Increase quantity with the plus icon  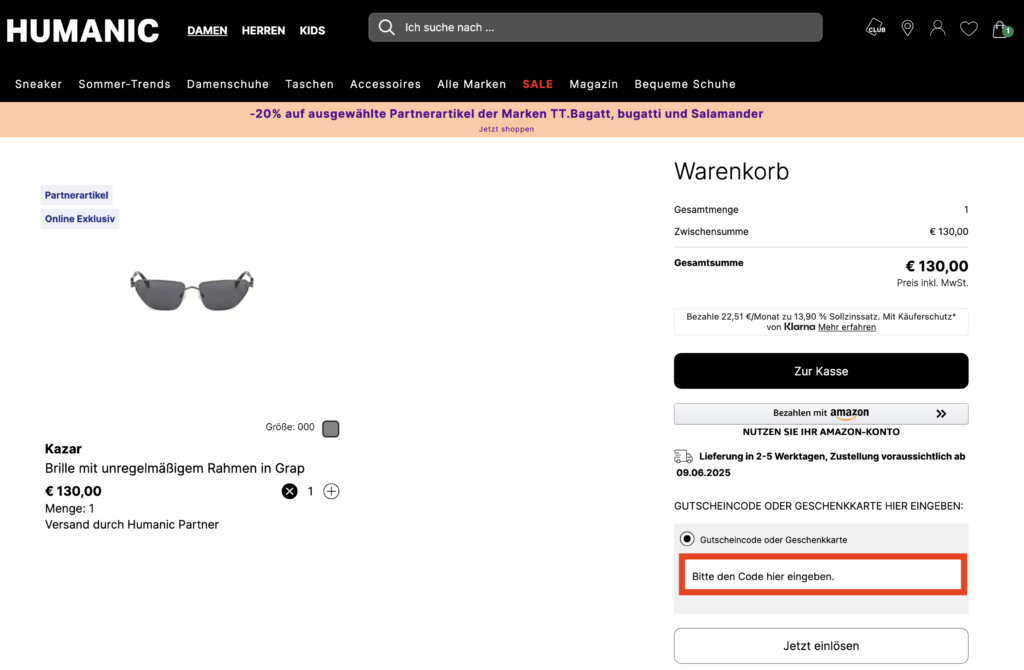click(331, 491)
